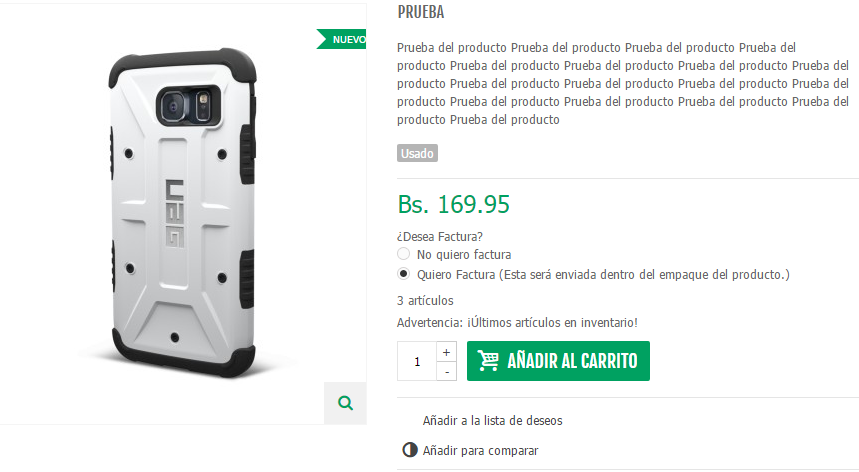This screenshot has height=472, width=859.
Task: Click the magnifier zoom icon on product image
Action: click(345, 404)
